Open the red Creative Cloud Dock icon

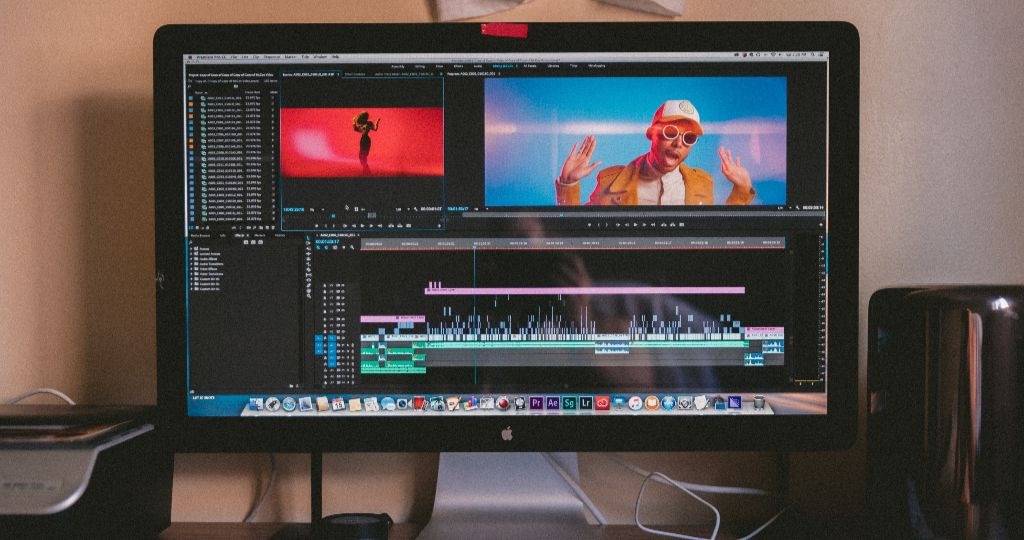602,403
